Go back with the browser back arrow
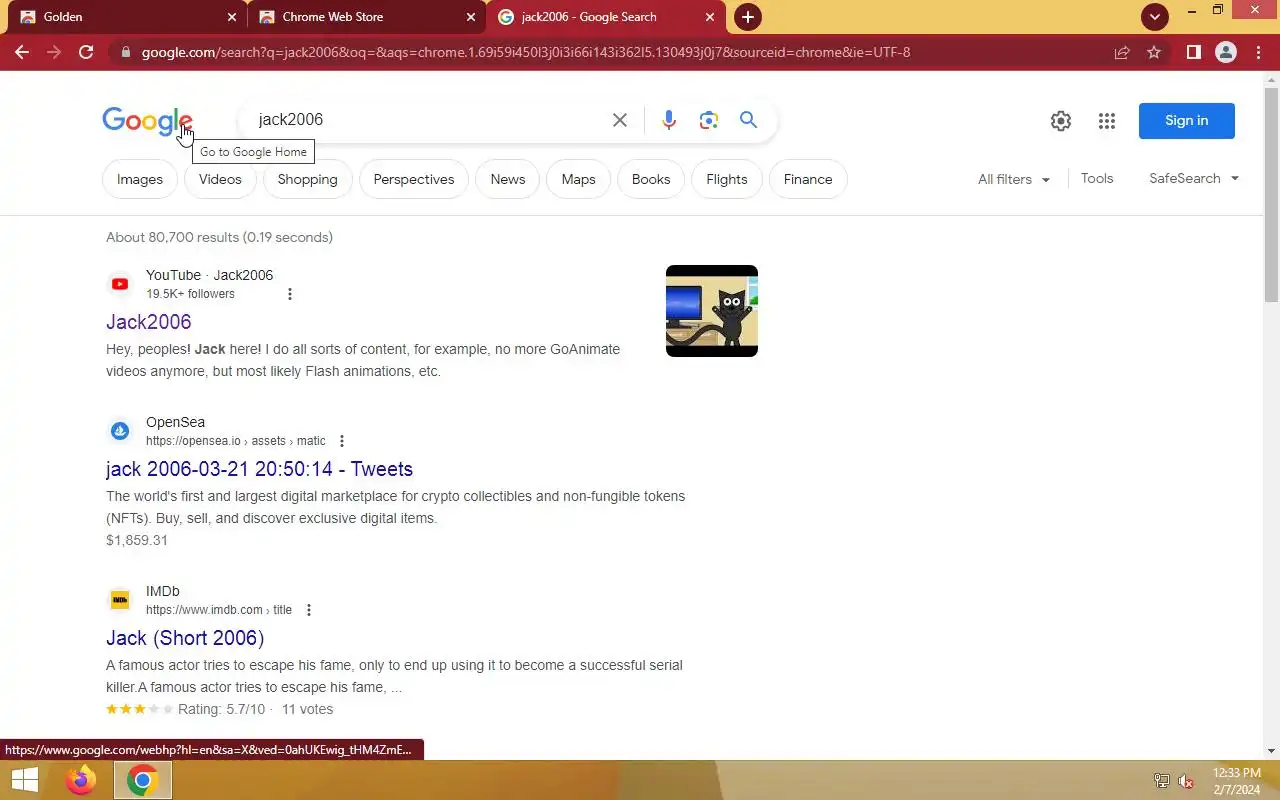 point(22,52)
